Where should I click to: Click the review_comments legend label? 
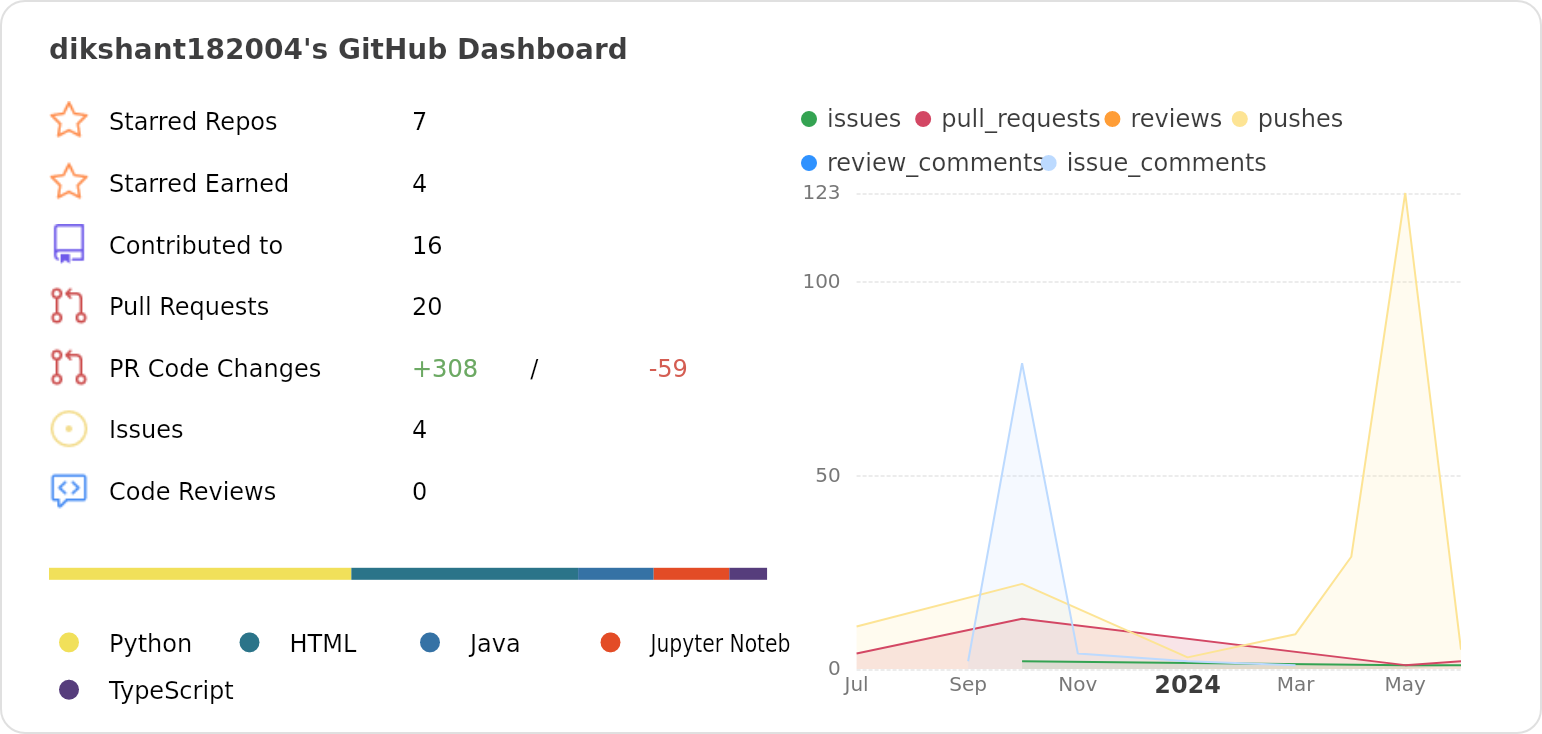(935, 163)
